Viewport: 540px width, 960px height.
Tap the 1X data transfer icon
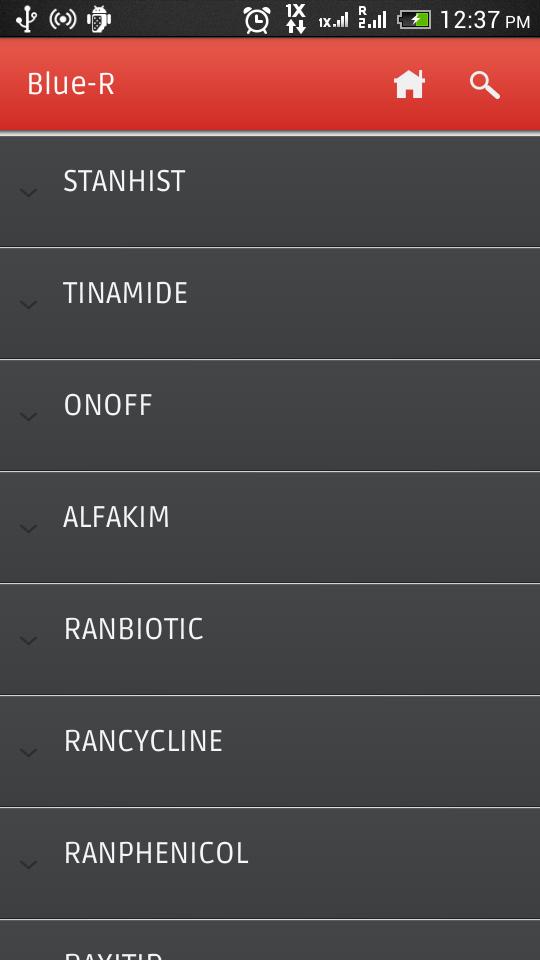coord(296,18)
